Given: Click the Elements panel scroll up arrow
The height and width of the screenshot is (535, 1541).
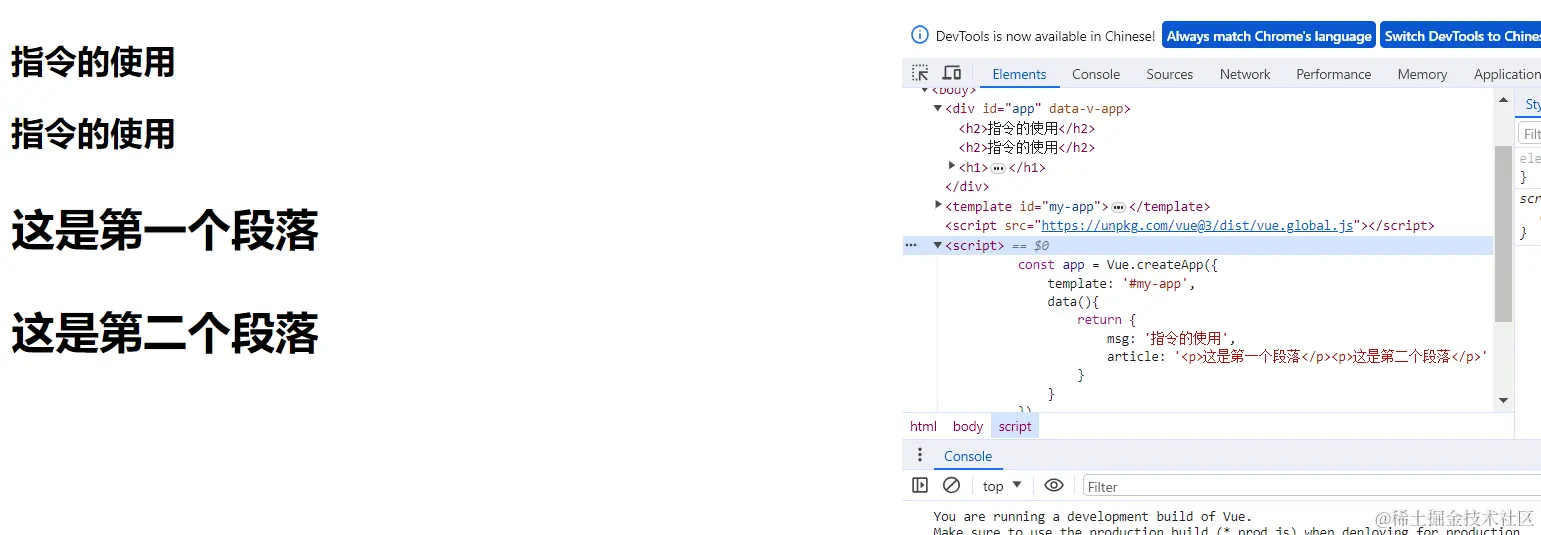Looking at the screenshot, I should tap(1503, 100).
